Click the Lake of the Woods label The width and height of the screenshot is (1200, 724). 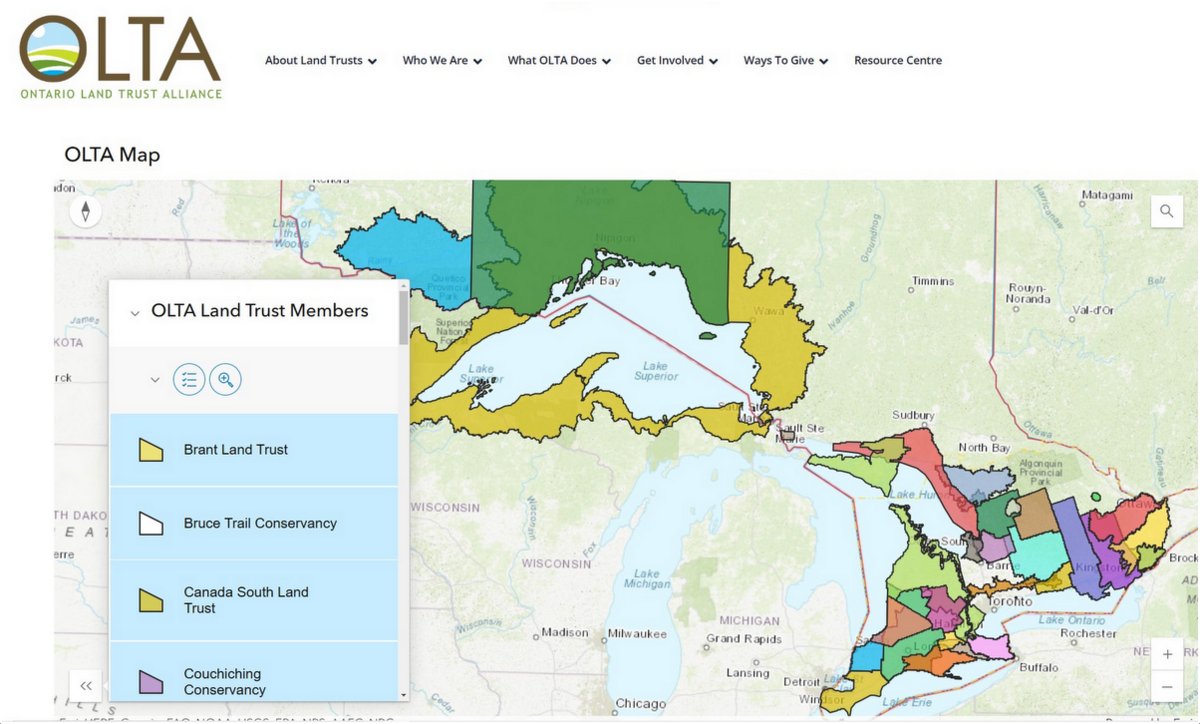292,233
